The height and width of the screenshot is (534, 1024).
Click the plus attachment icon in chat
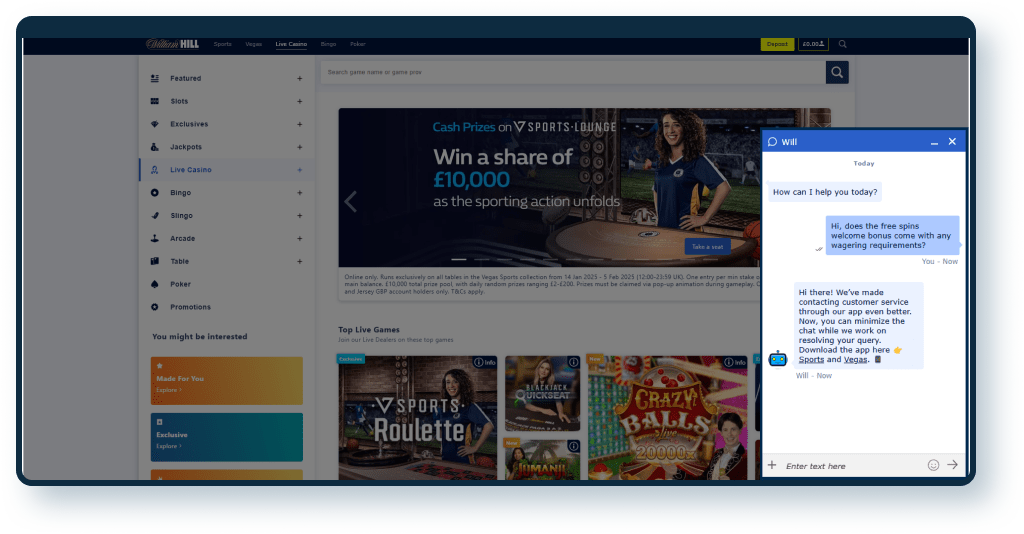(x=772, y=465)
